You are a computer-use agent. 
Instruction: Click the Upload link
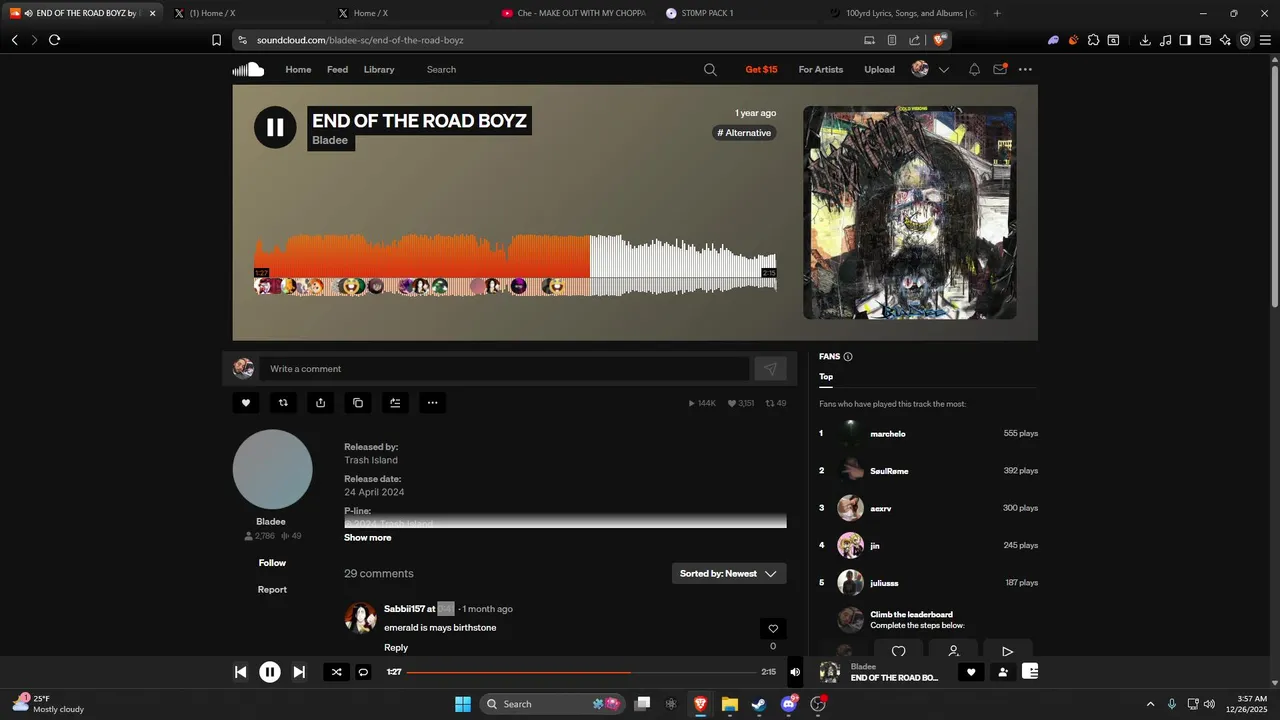[880, 69]
